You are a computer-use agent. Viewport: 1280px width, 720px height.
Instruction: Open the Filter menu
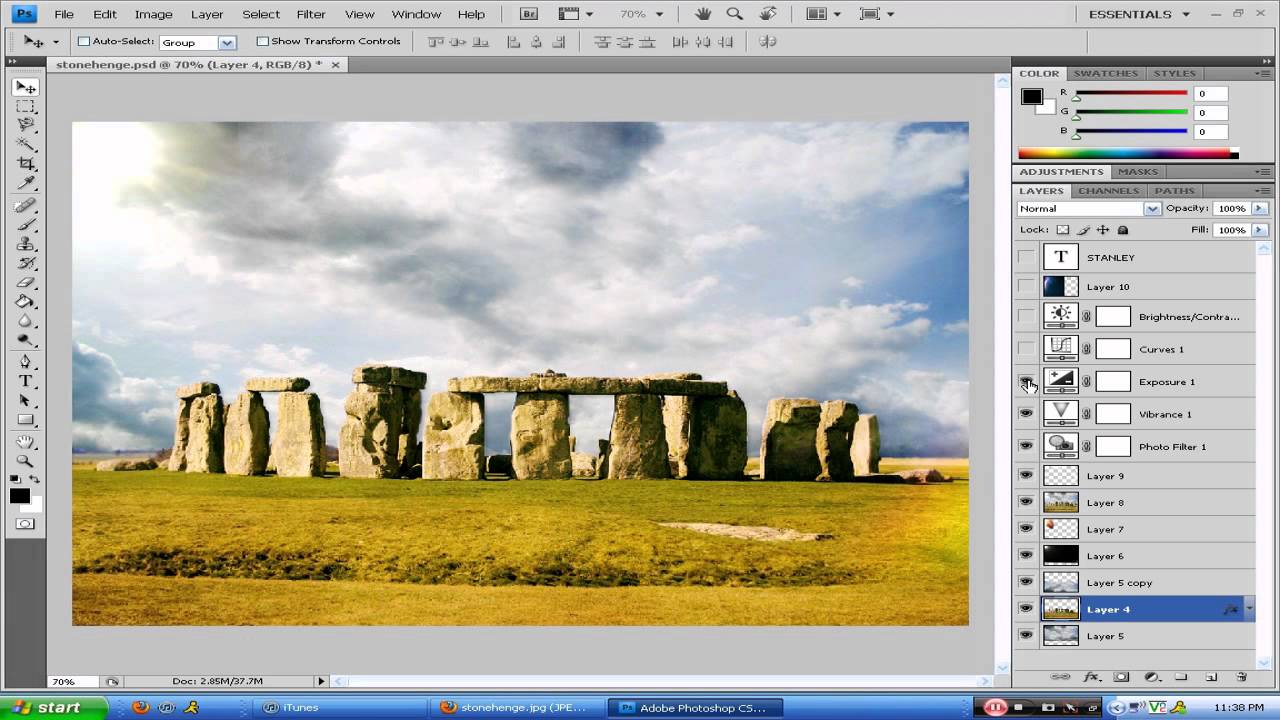(x=310, y=13)
